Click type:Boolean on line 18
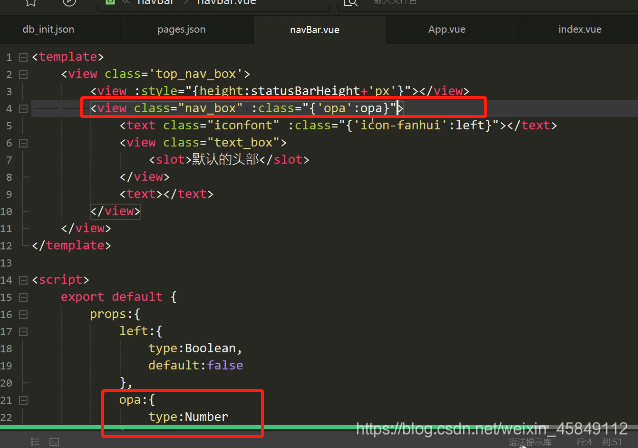Screen dimensions: 638x448 coord(192,348)
